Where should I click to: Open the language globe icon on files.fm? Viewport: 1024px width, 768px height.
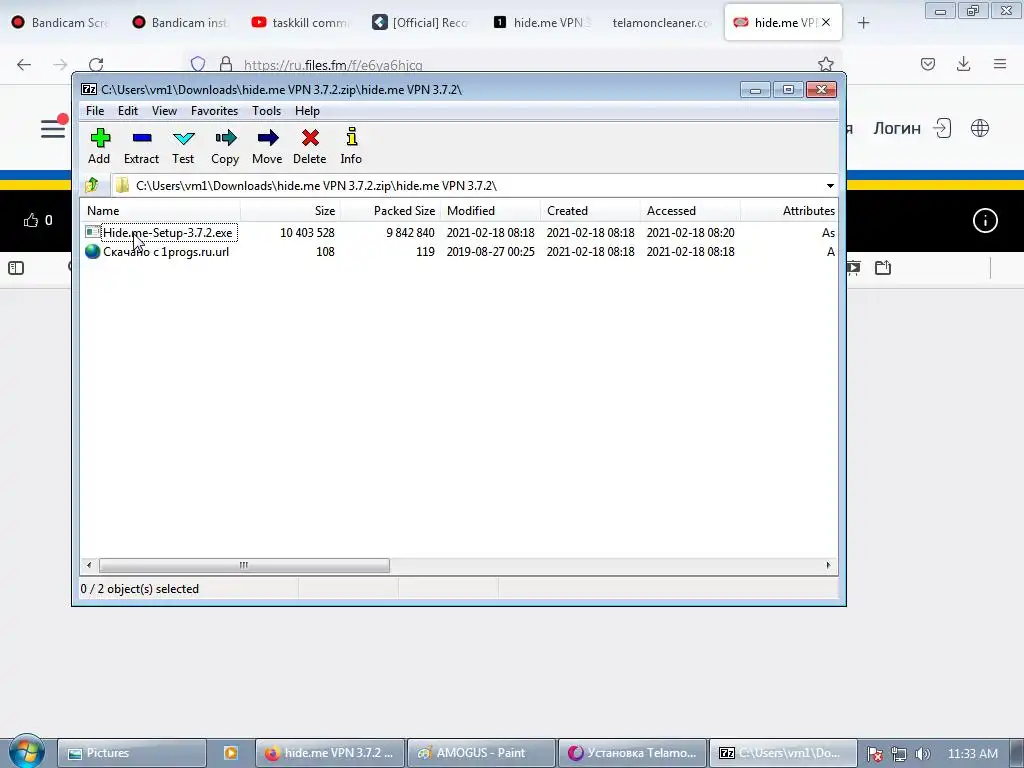980,128
